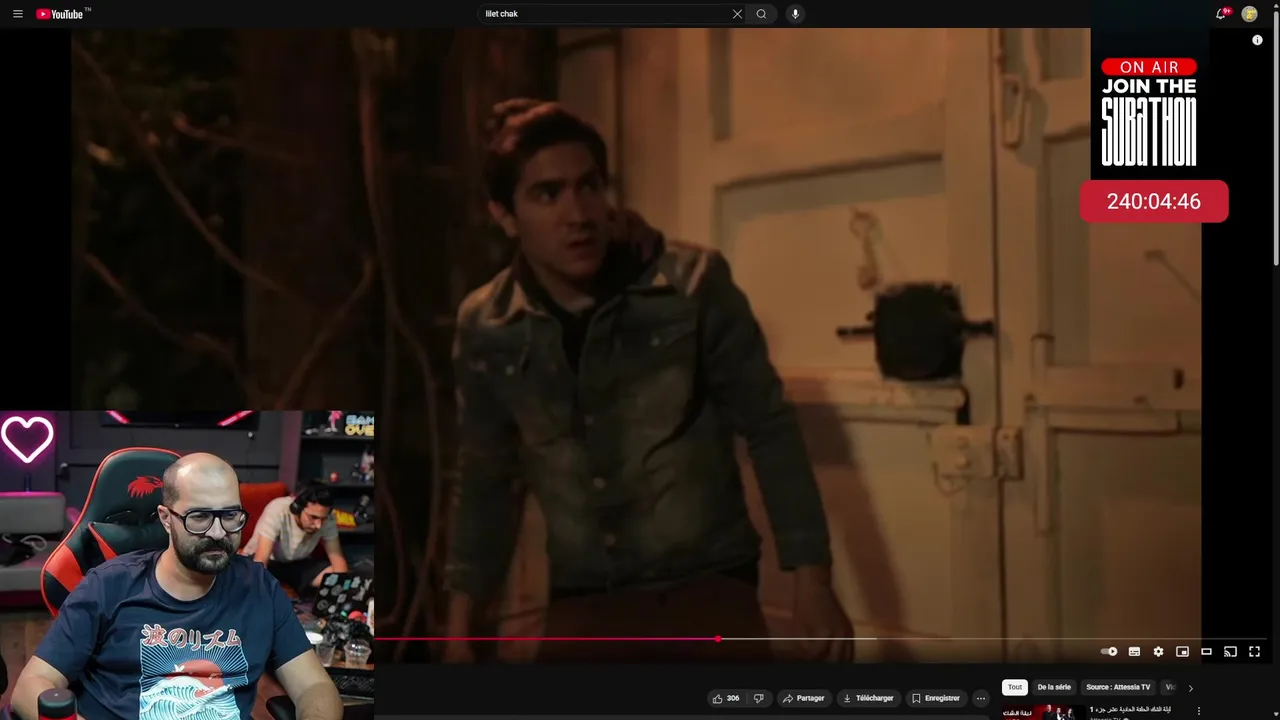Open the account avatar menu
The height and width of the screenshot is (720, 1280).
click(x=1249, y=14)
